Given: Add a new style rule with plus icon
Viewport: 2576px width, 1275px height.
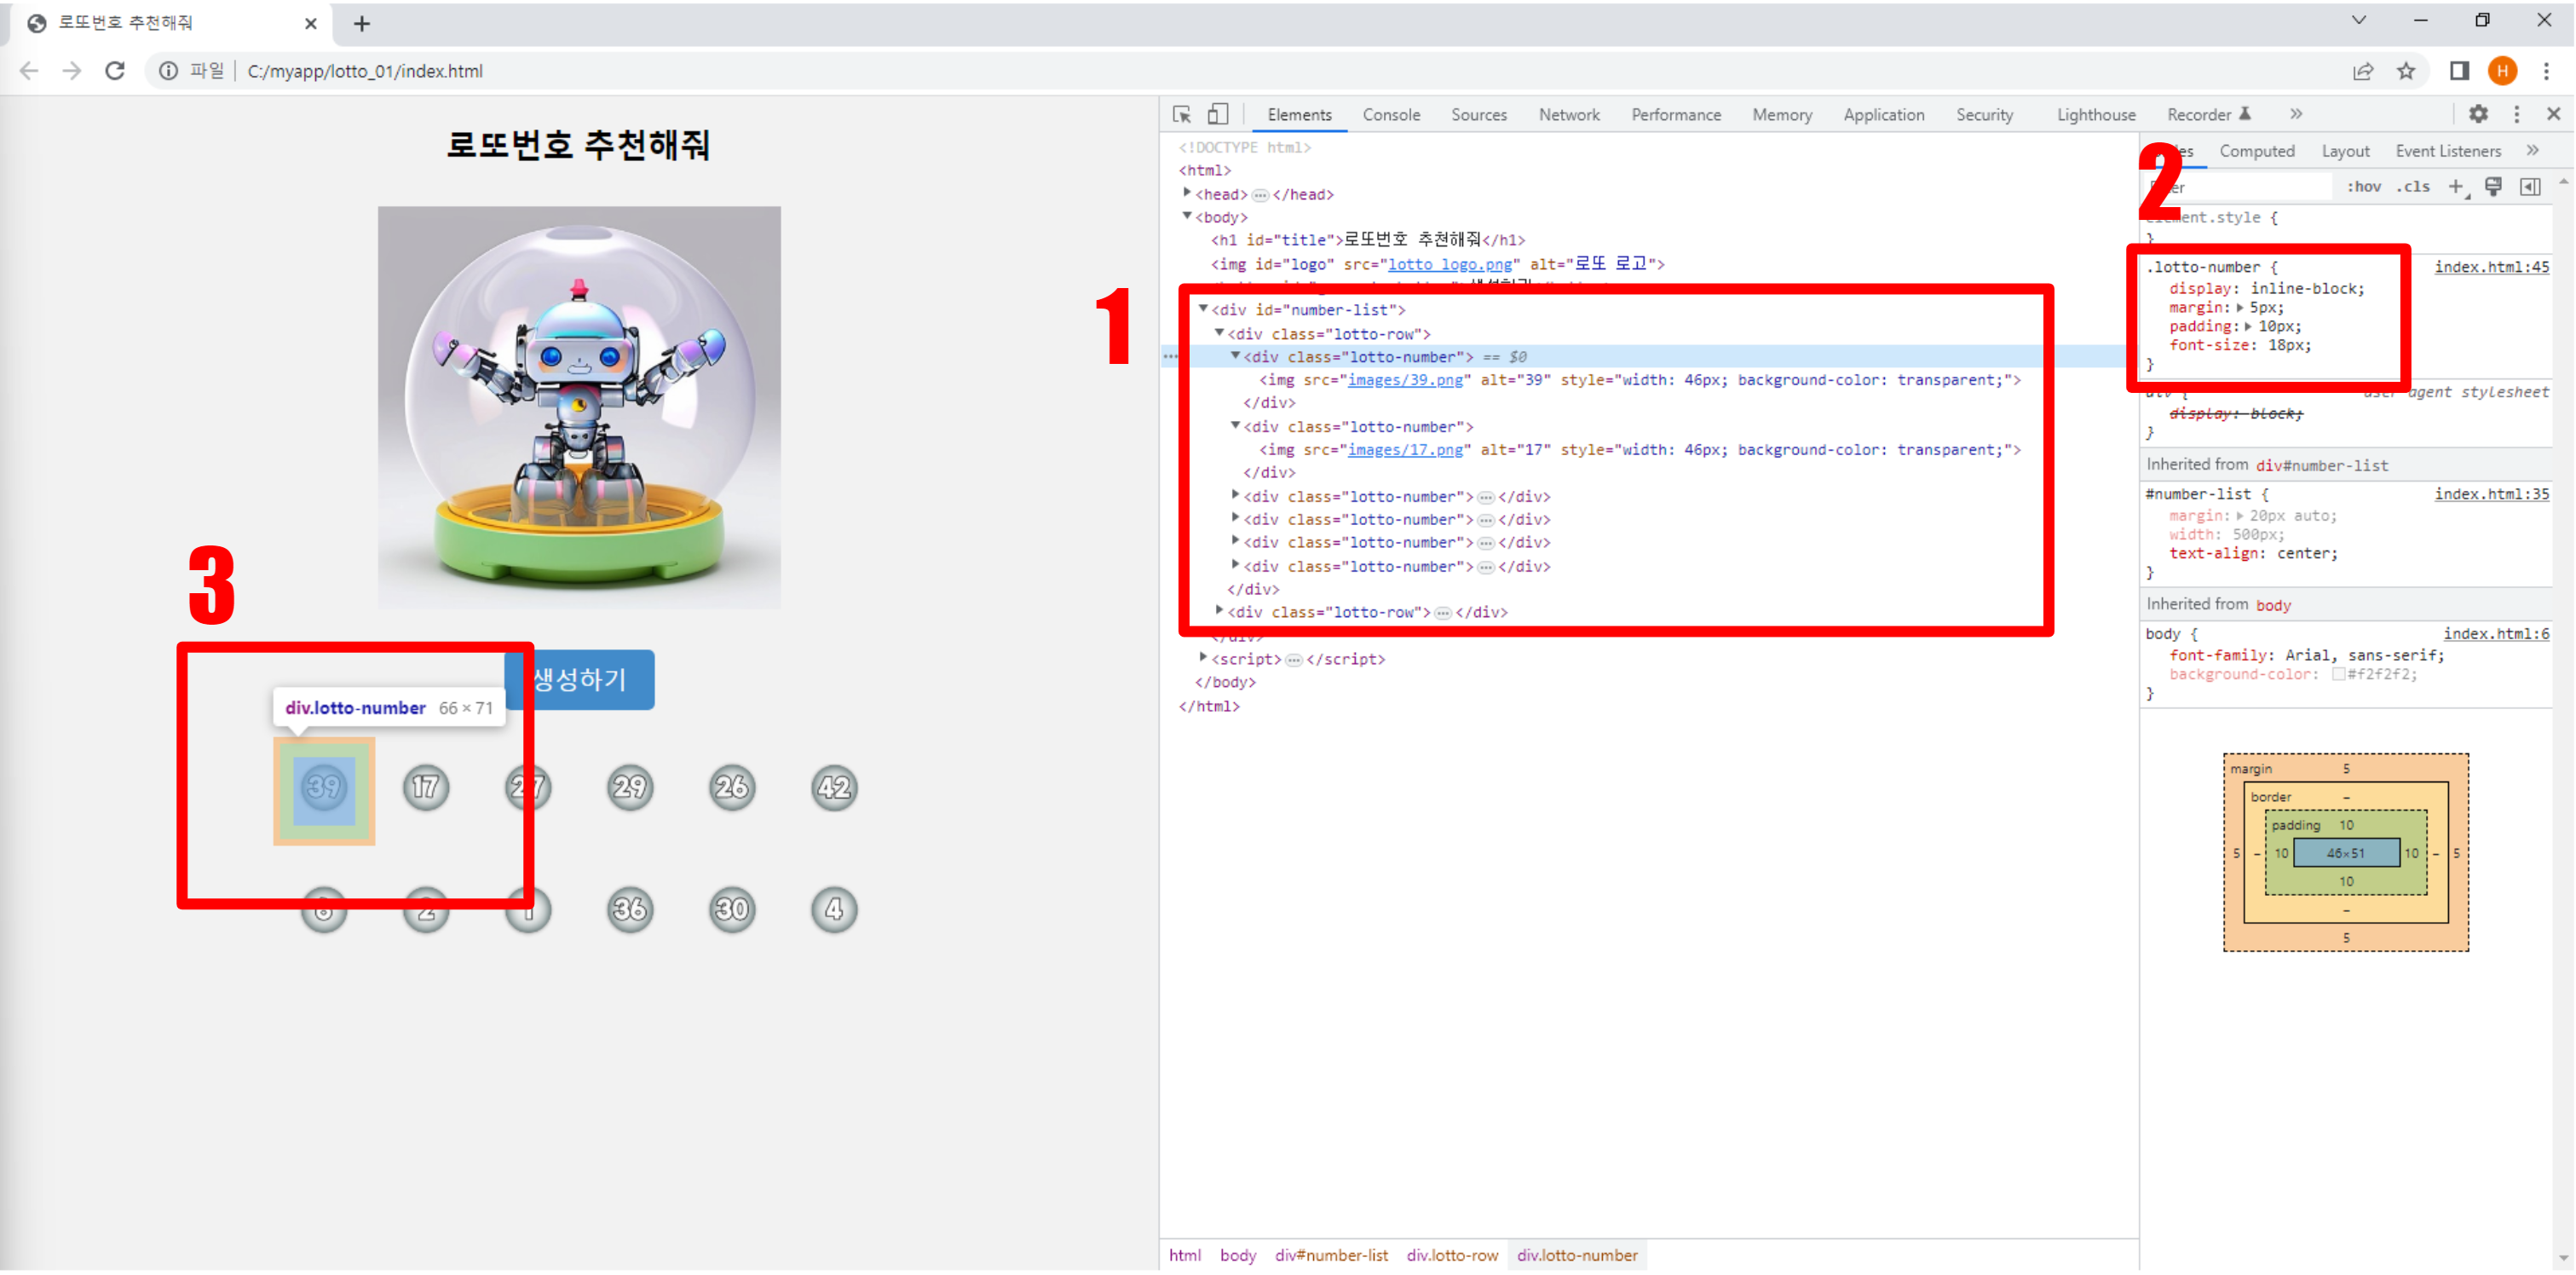Looking at the screenshot, I should click(2456, 187).
